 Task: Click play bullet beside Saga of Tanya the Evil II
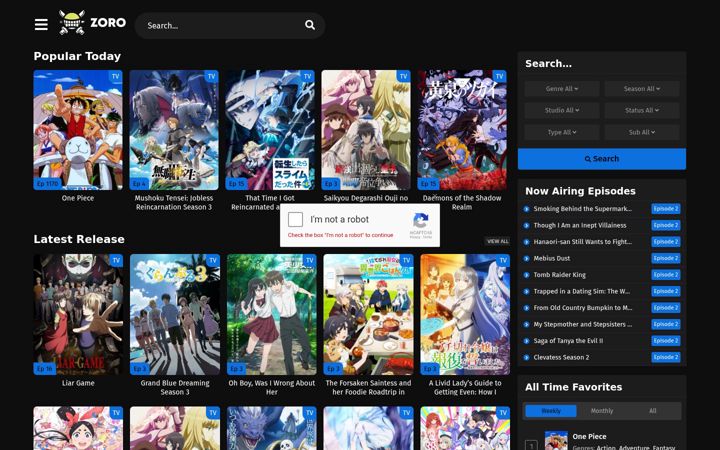[x=527, y=341]
